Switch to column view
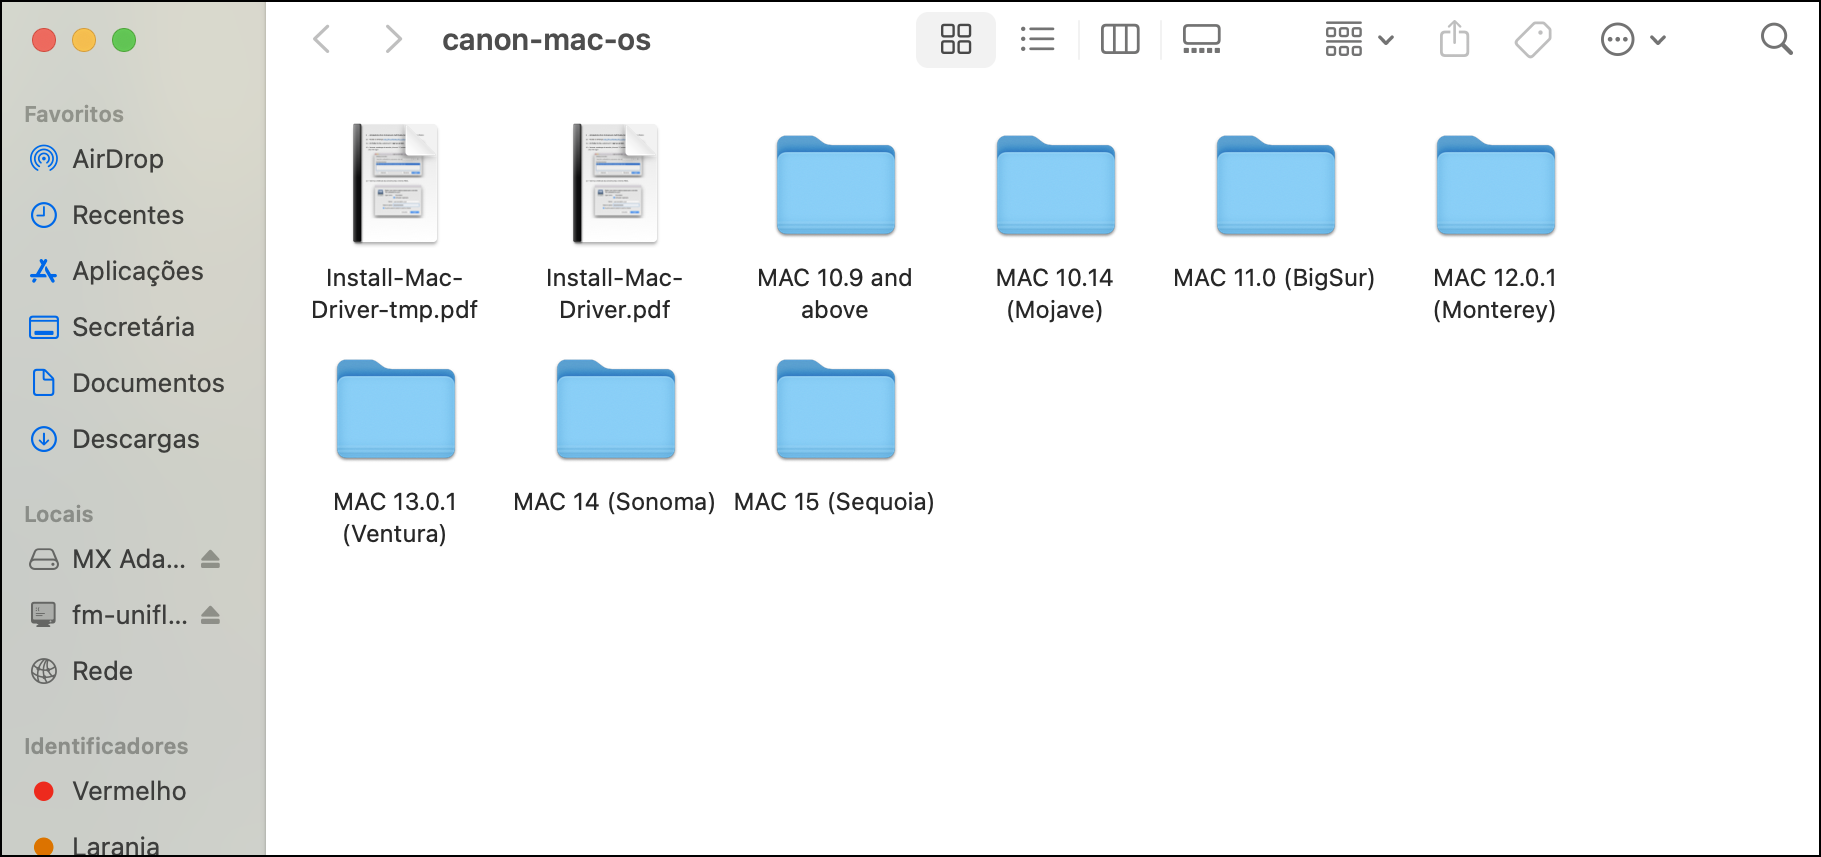This screenshot has width=1821, height=857. tap(1120, 40)
